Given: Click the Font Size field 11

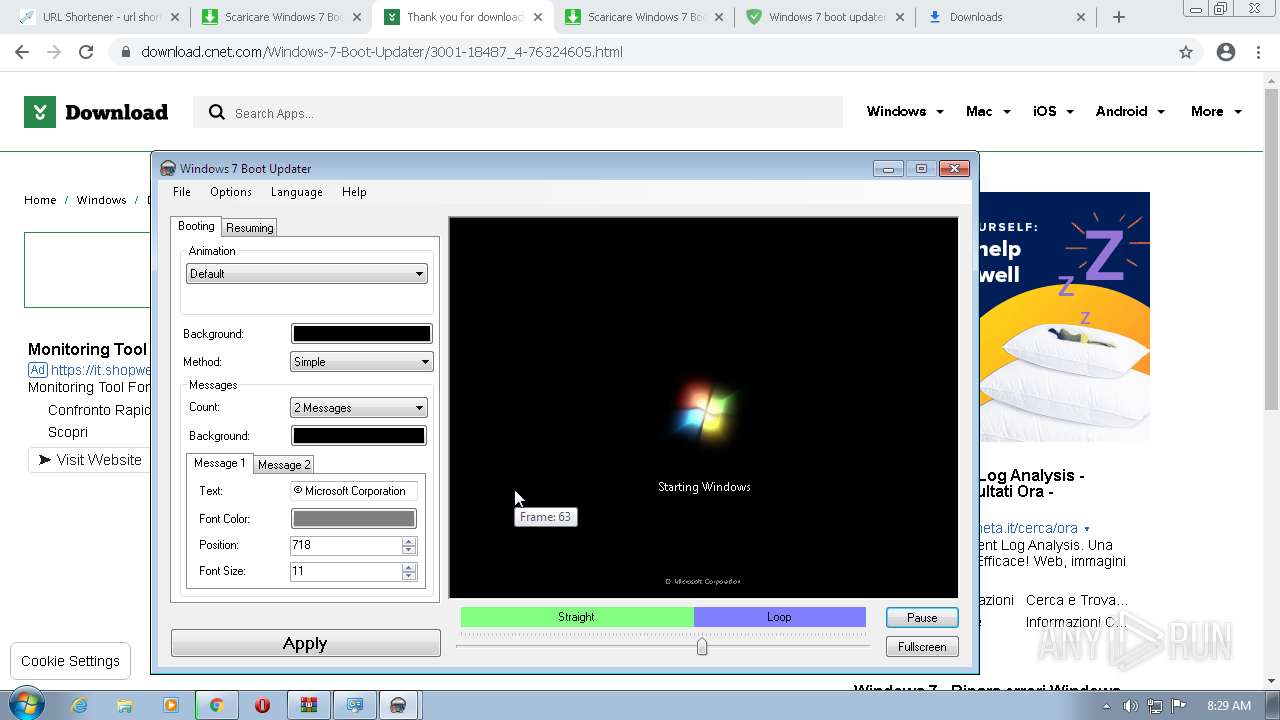Looking at the screenshot, I should coord(345,571).
